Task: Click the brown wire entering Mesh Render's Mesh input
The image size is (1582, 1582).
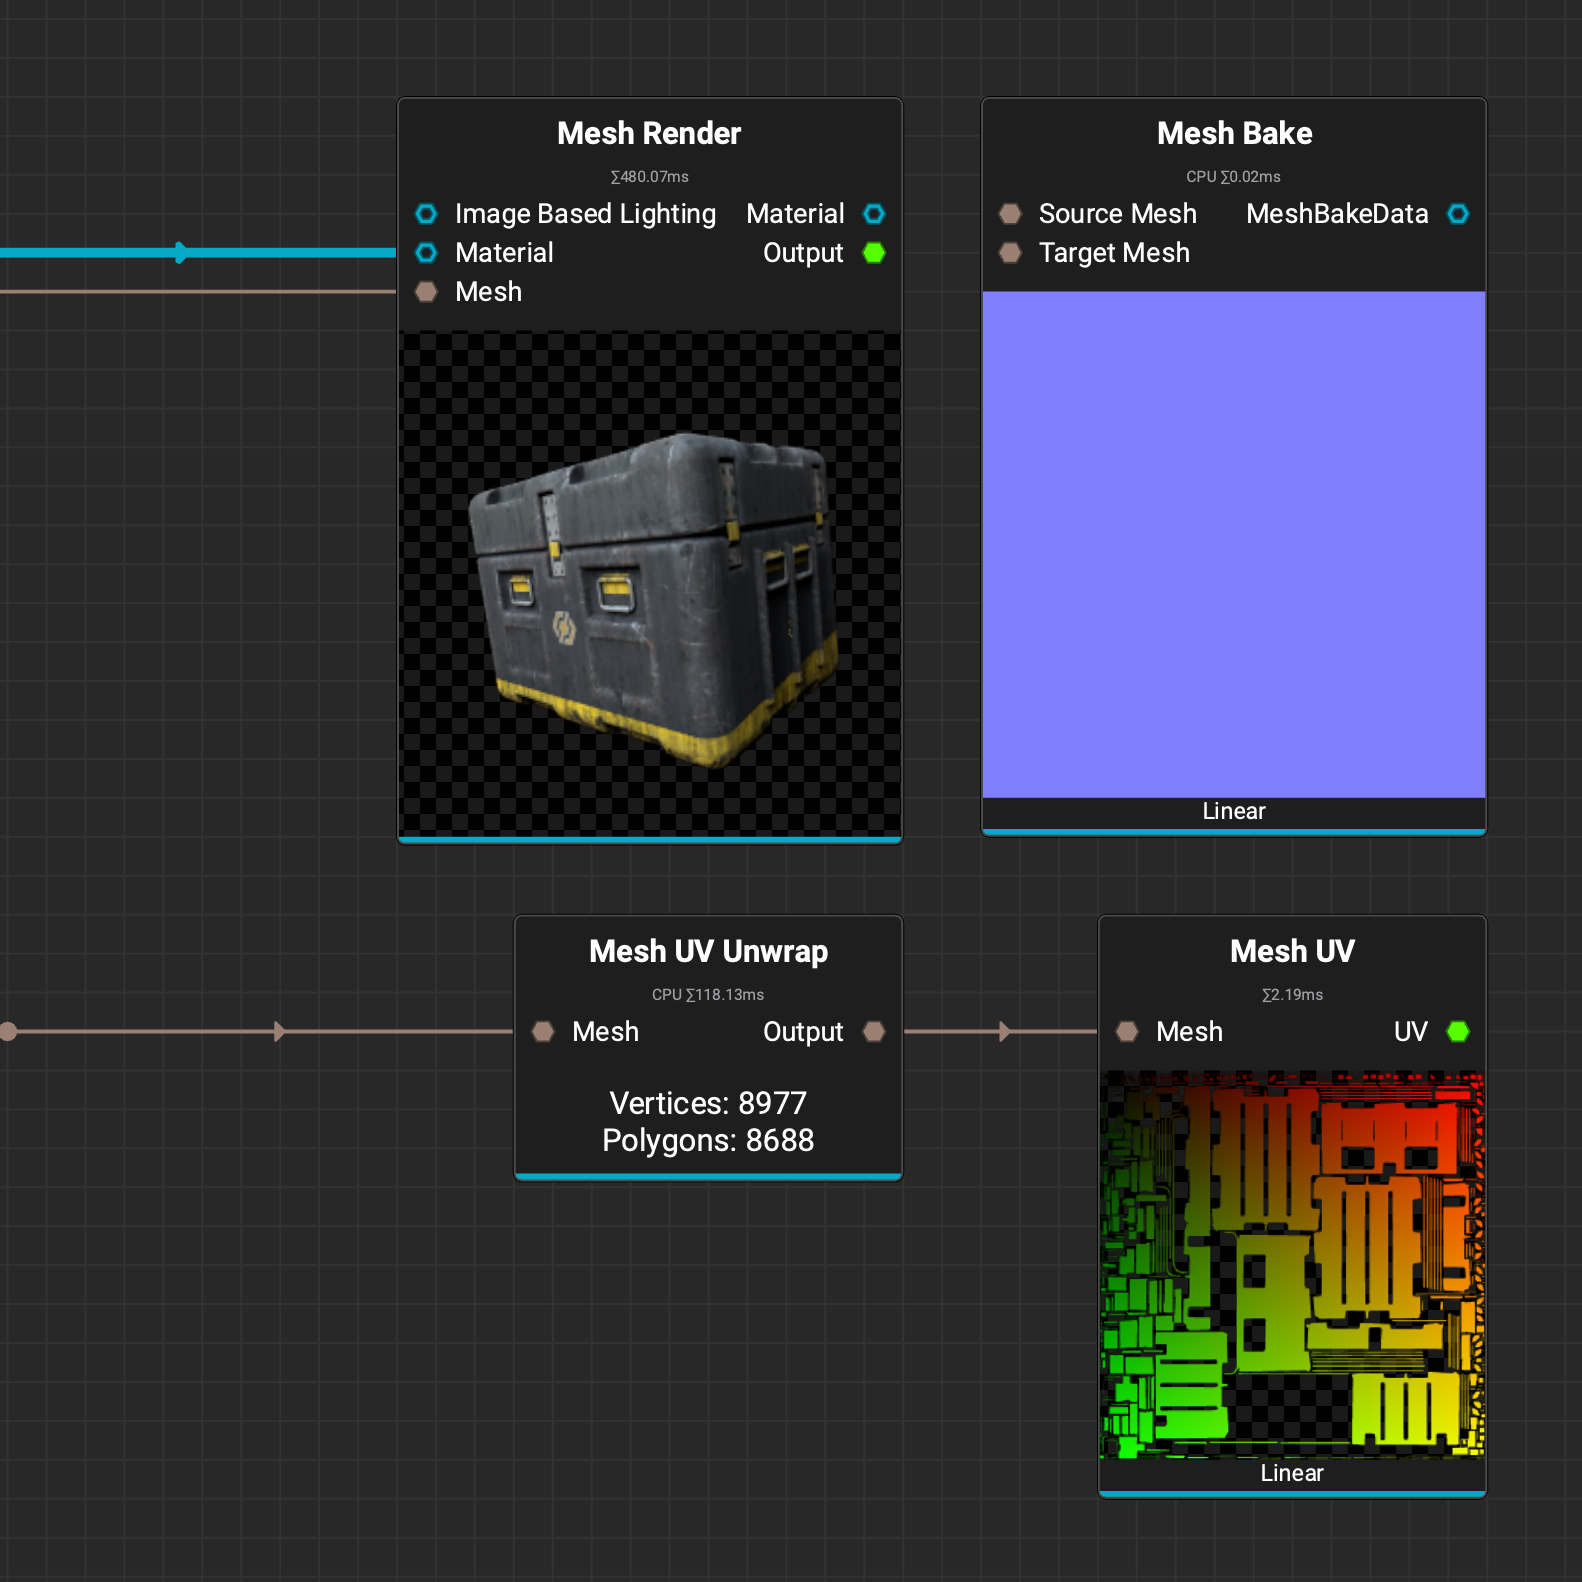Action: [x=198, y=292]
